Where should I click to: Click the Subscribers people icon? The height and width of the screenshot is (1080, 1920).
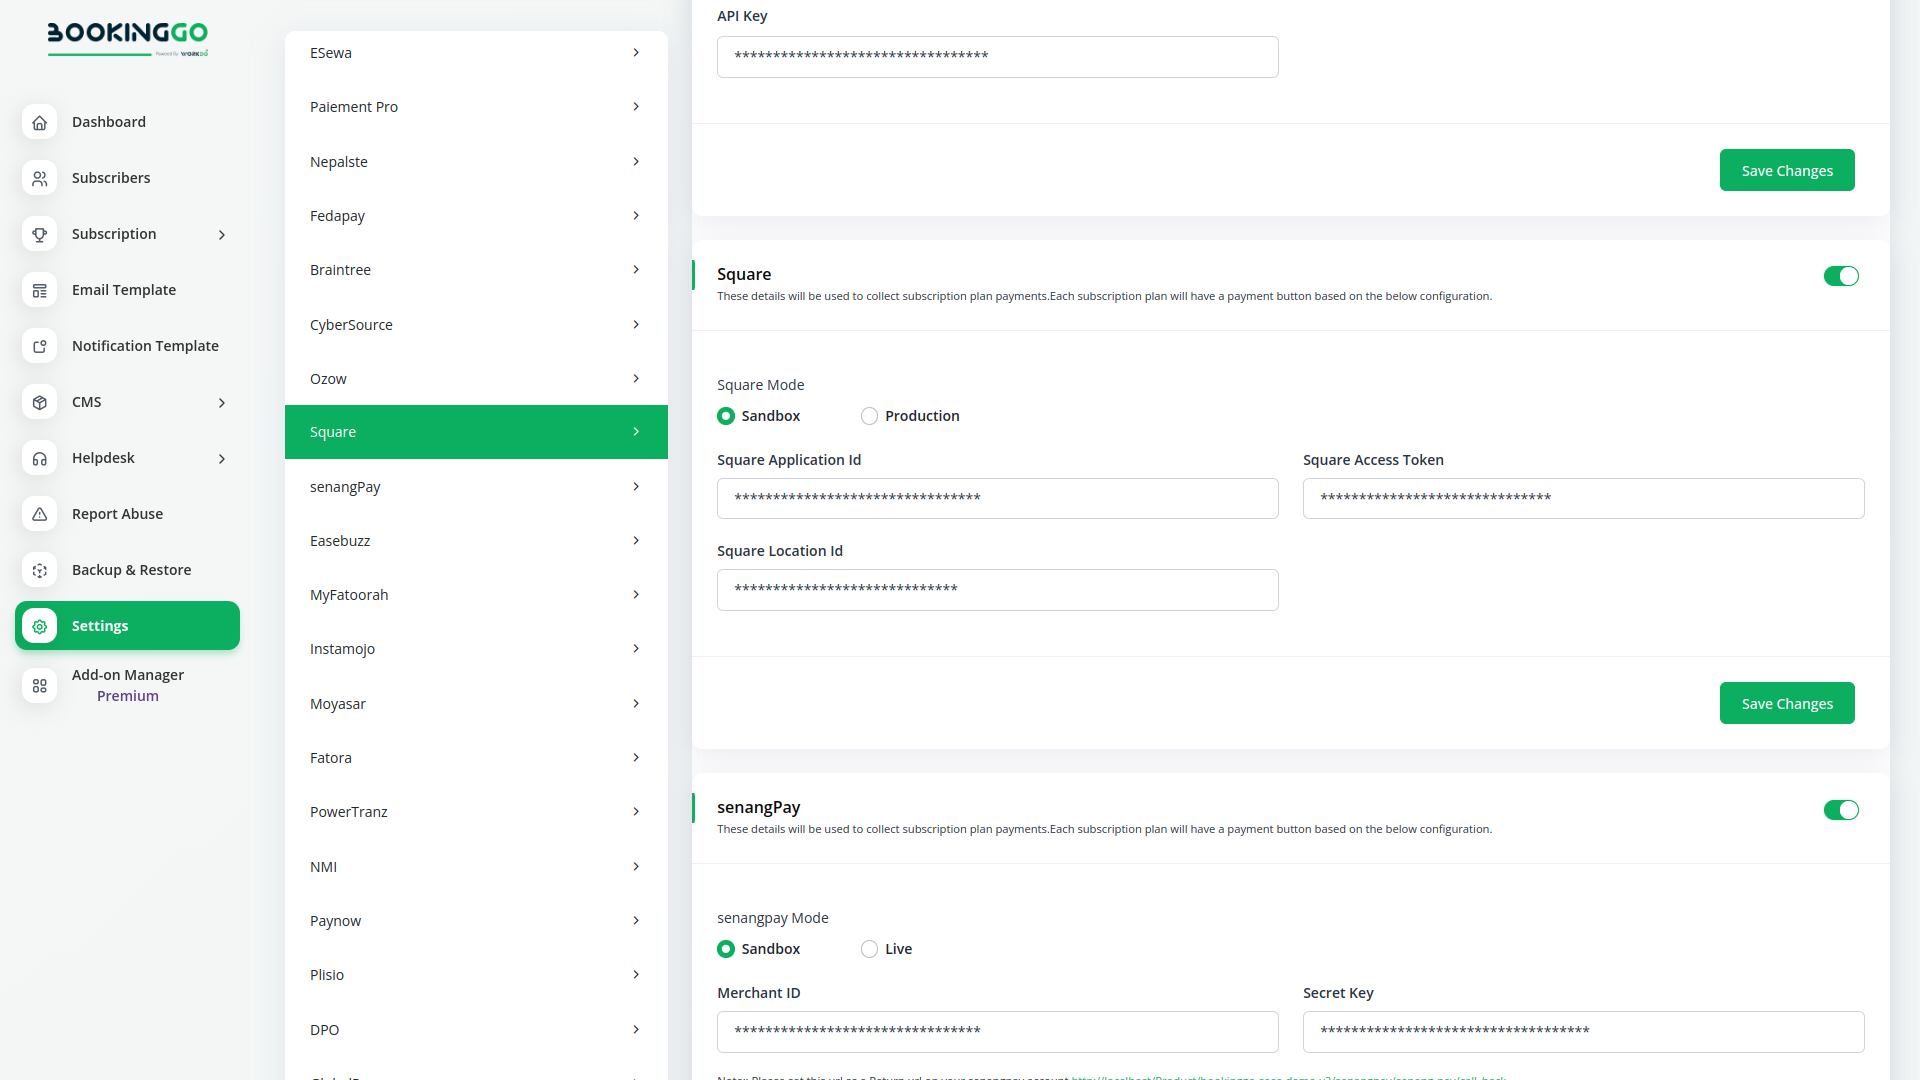(39, 178)
